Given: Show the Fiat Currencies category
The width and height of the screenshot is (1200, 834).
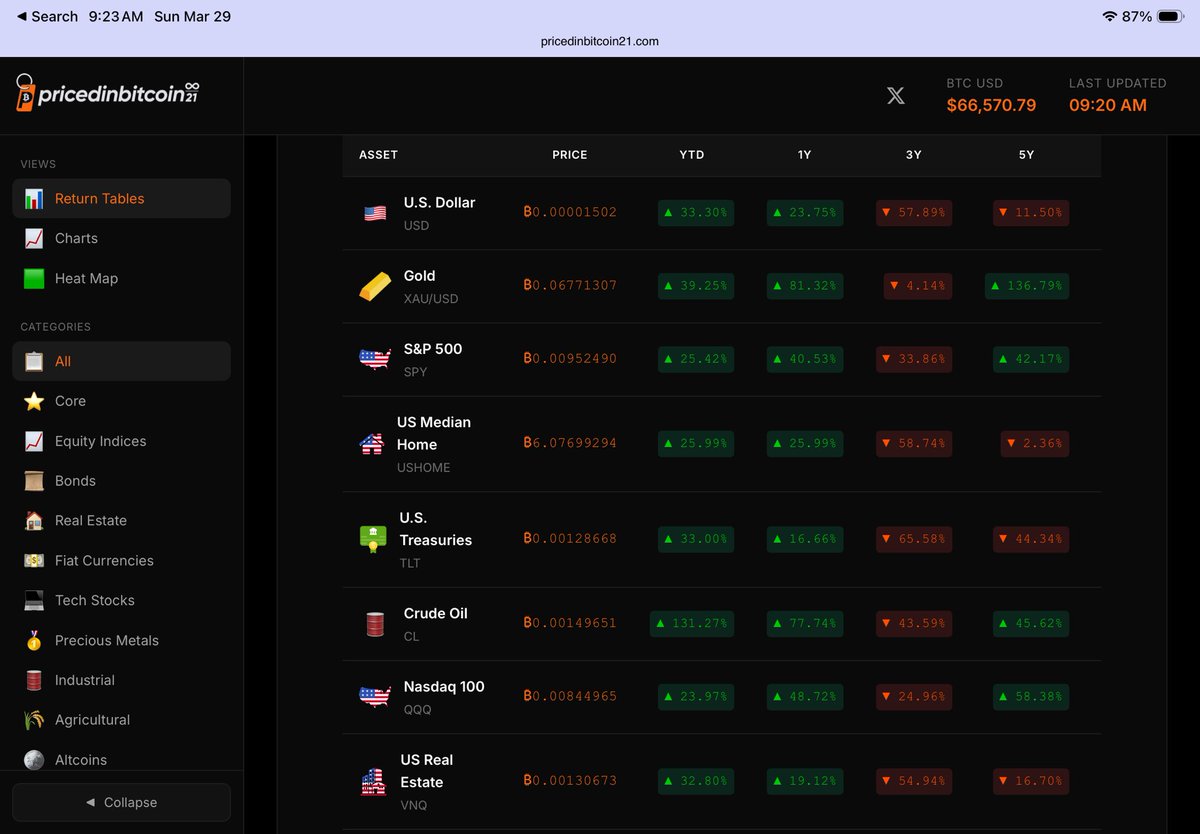Looking at the screenshot, I should (x=121, y=561).
